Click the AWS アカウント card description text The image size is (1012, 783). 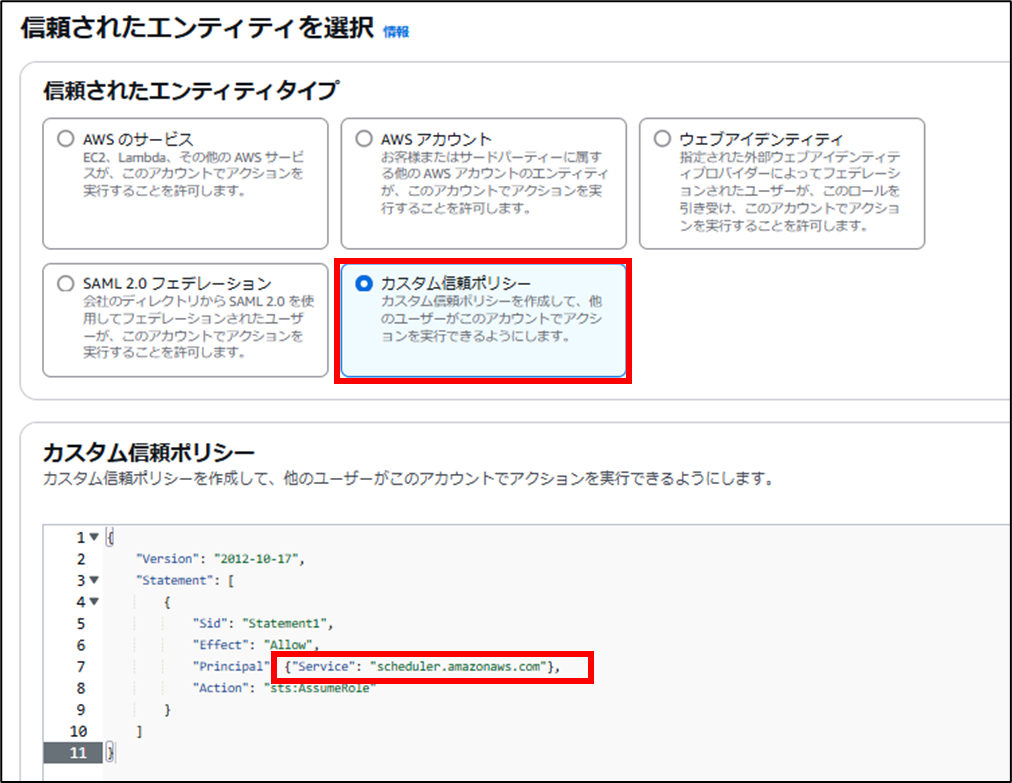point(494,183)
